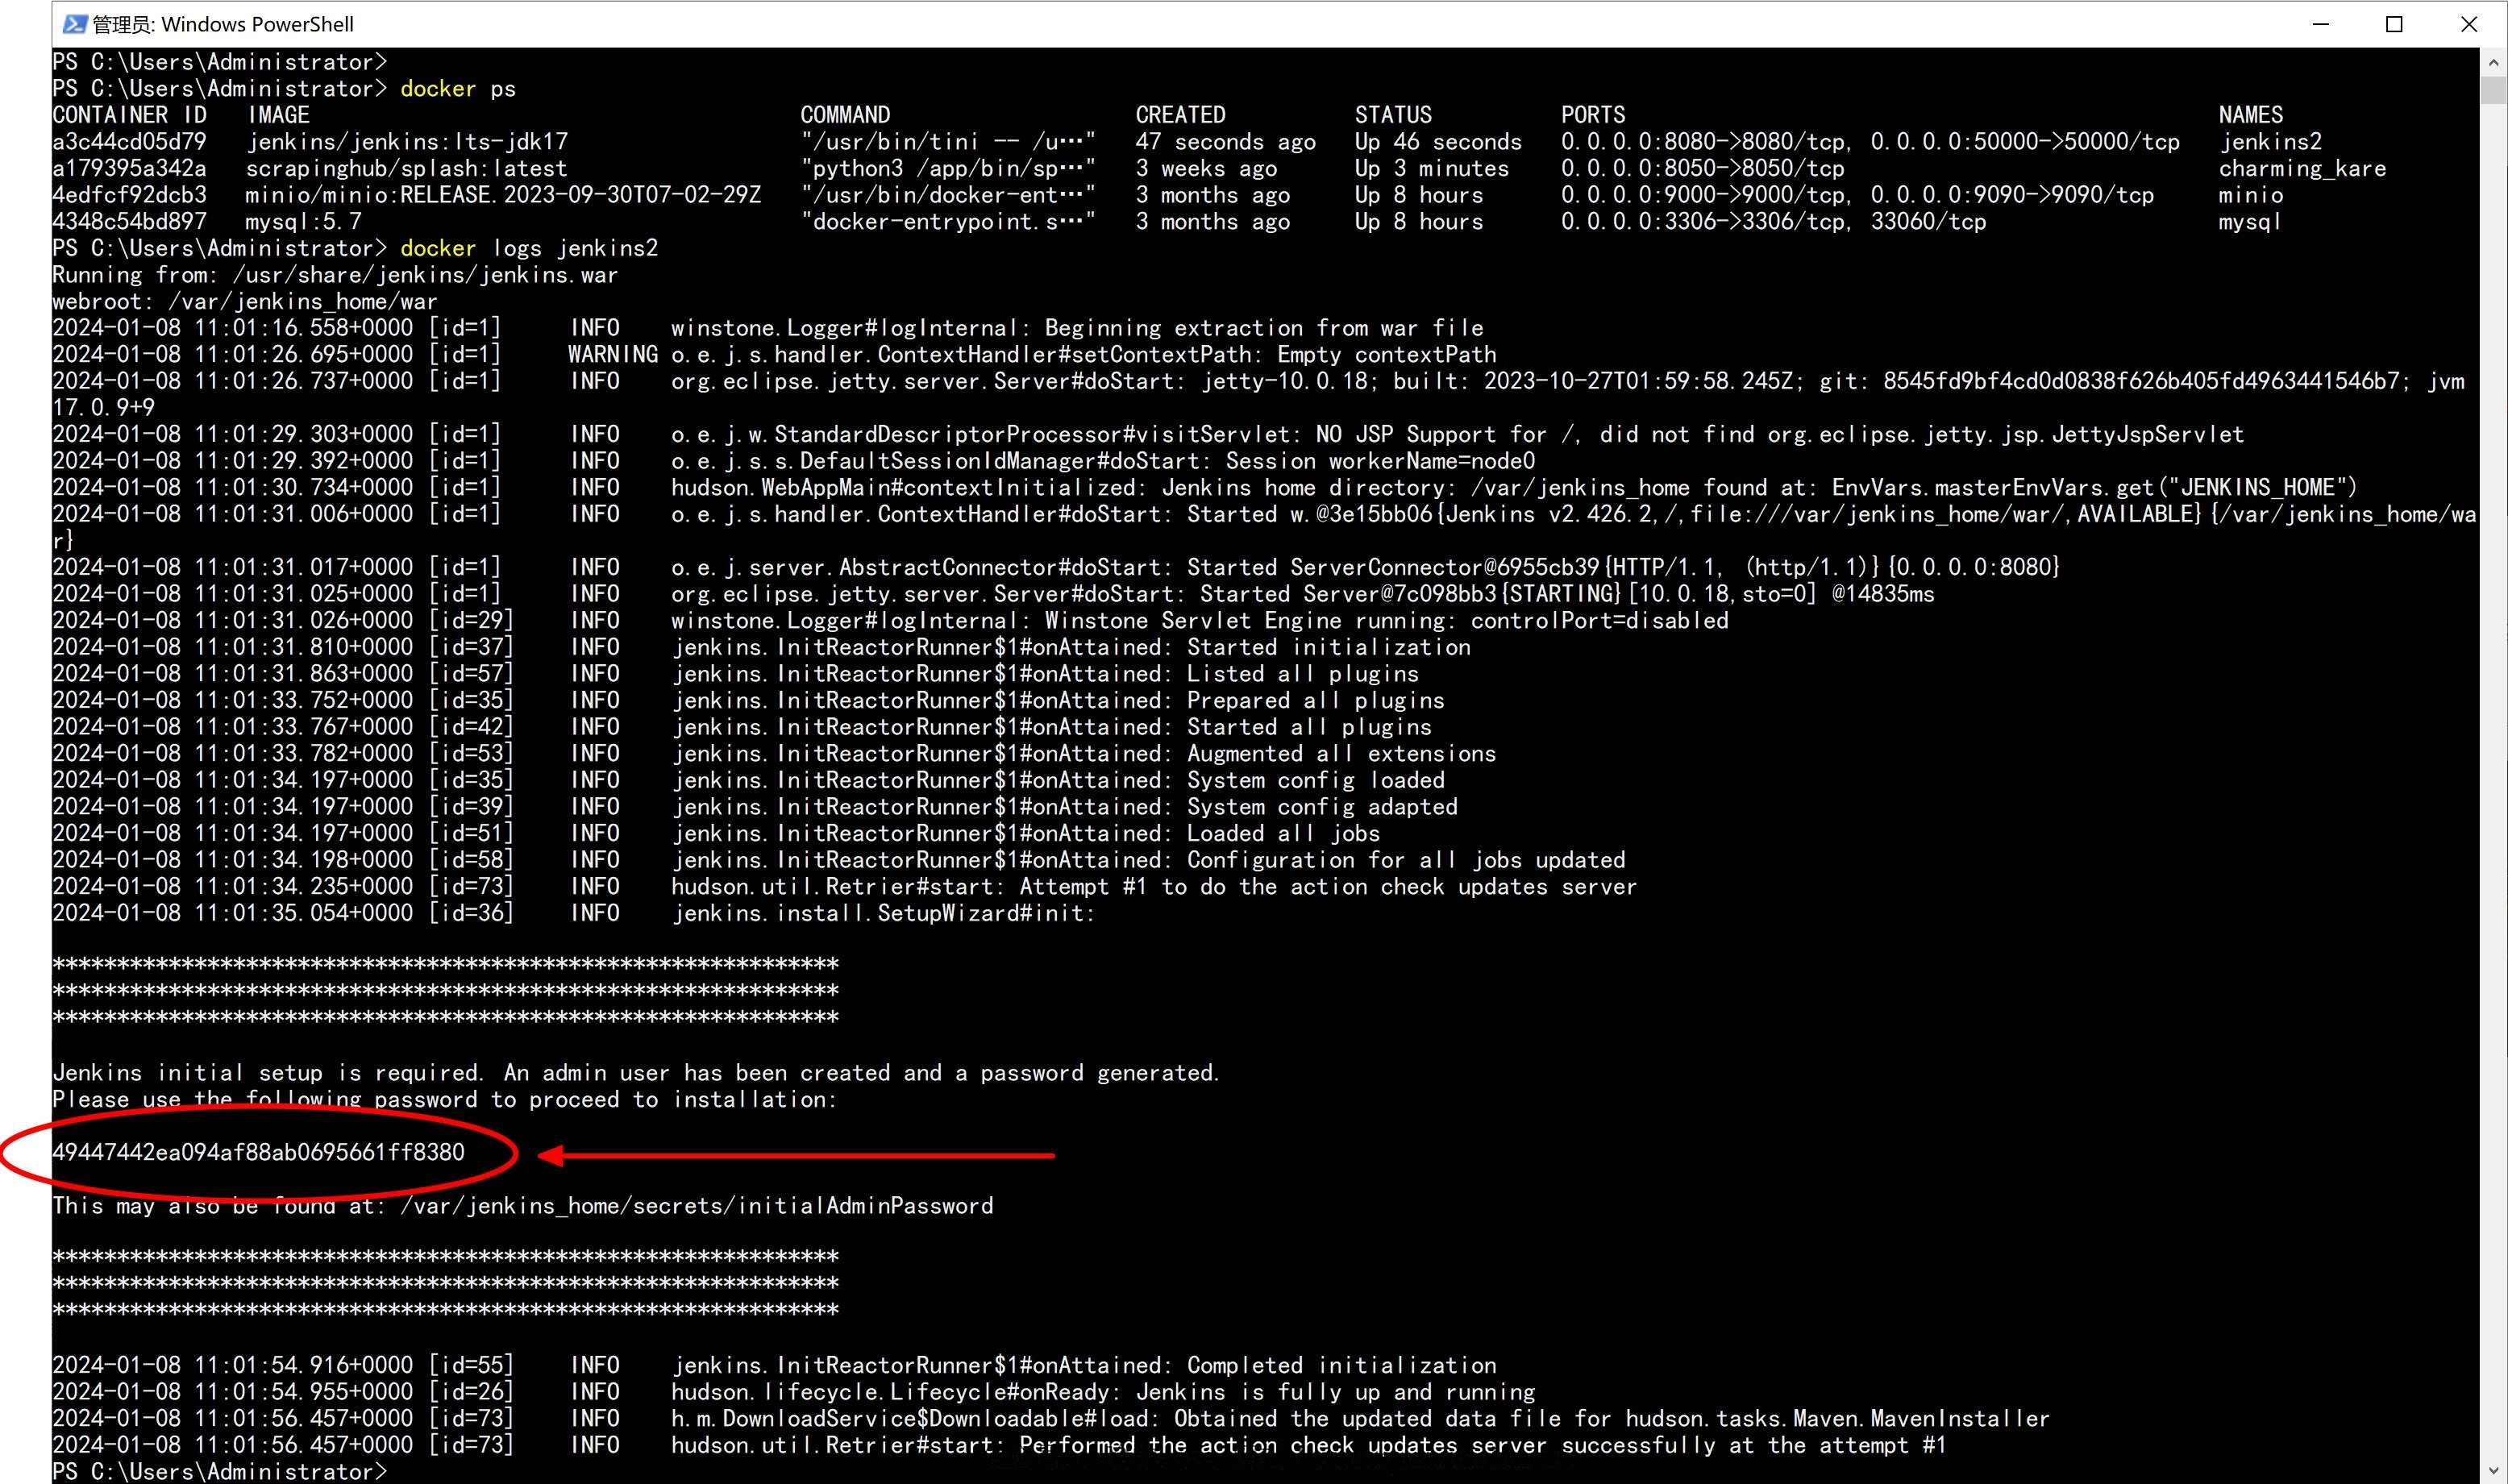Click the vertical scrollbar thumb
Image resolution: width=2508 pixels, height=1484 pixels.
point(2493,89)
